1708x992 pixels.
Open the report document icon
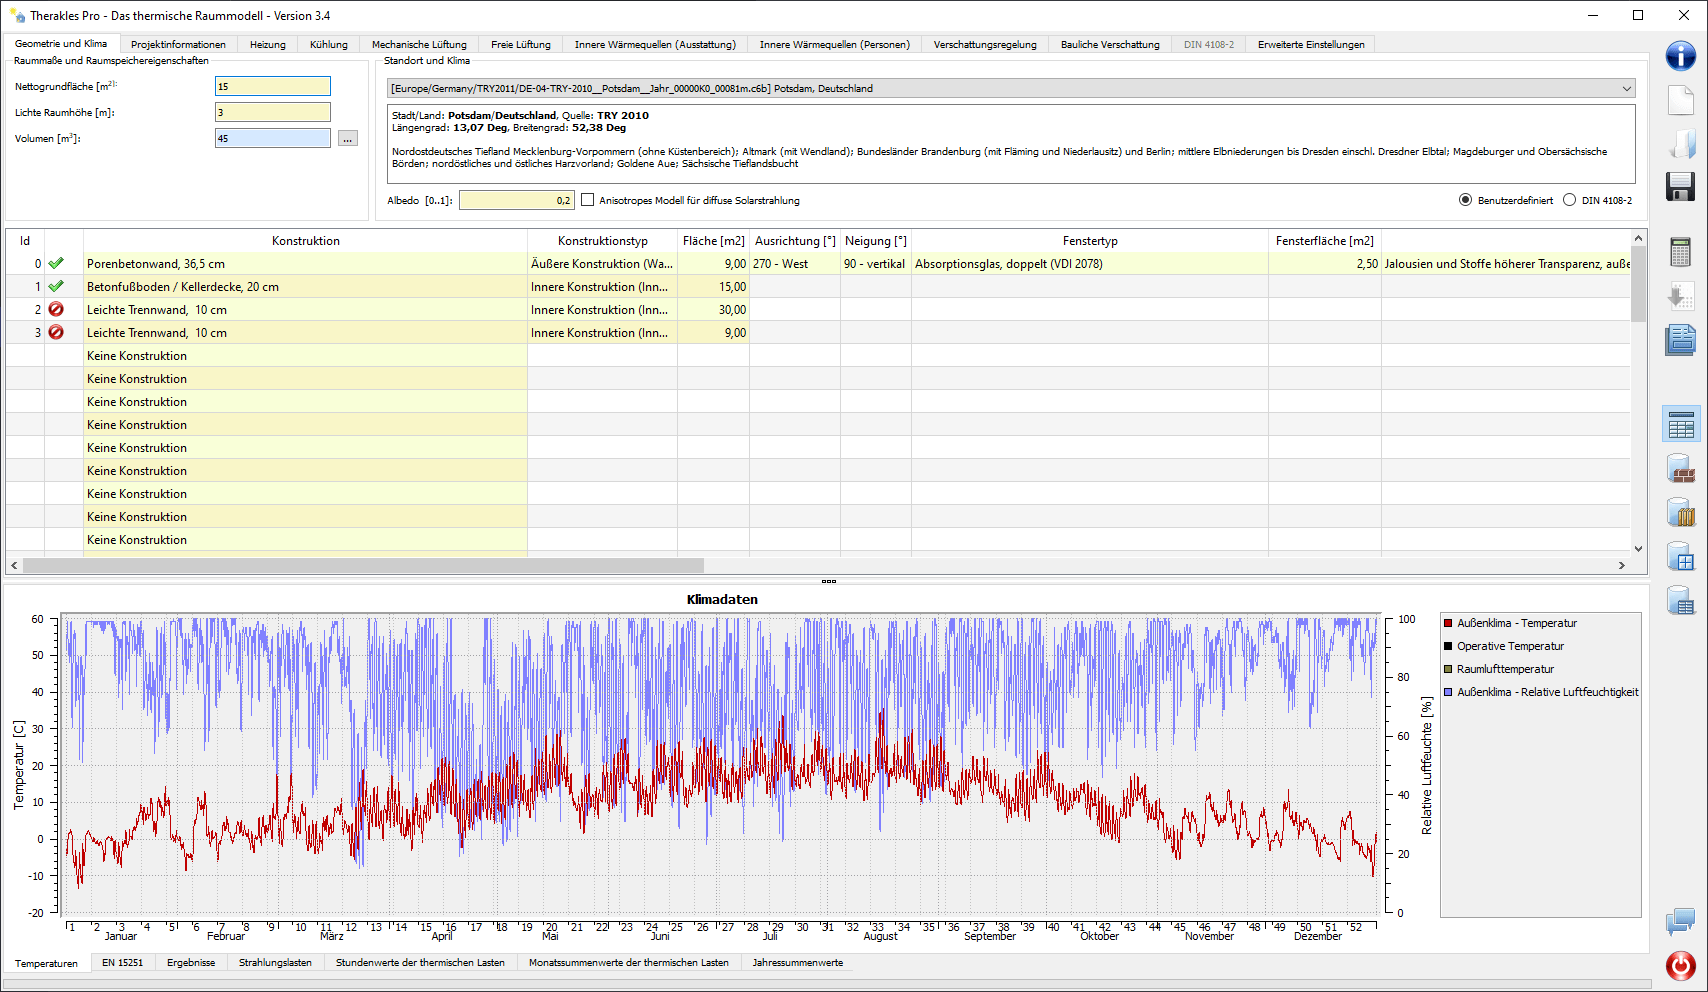click(x=1680, y=340)
